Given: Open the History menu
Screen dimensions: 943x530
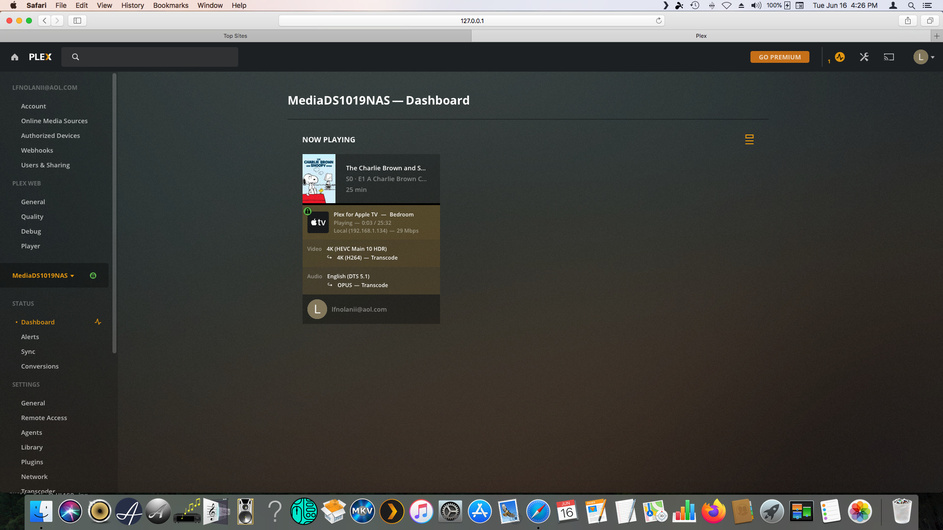Looking at the screenshot, I should point(132,5).
